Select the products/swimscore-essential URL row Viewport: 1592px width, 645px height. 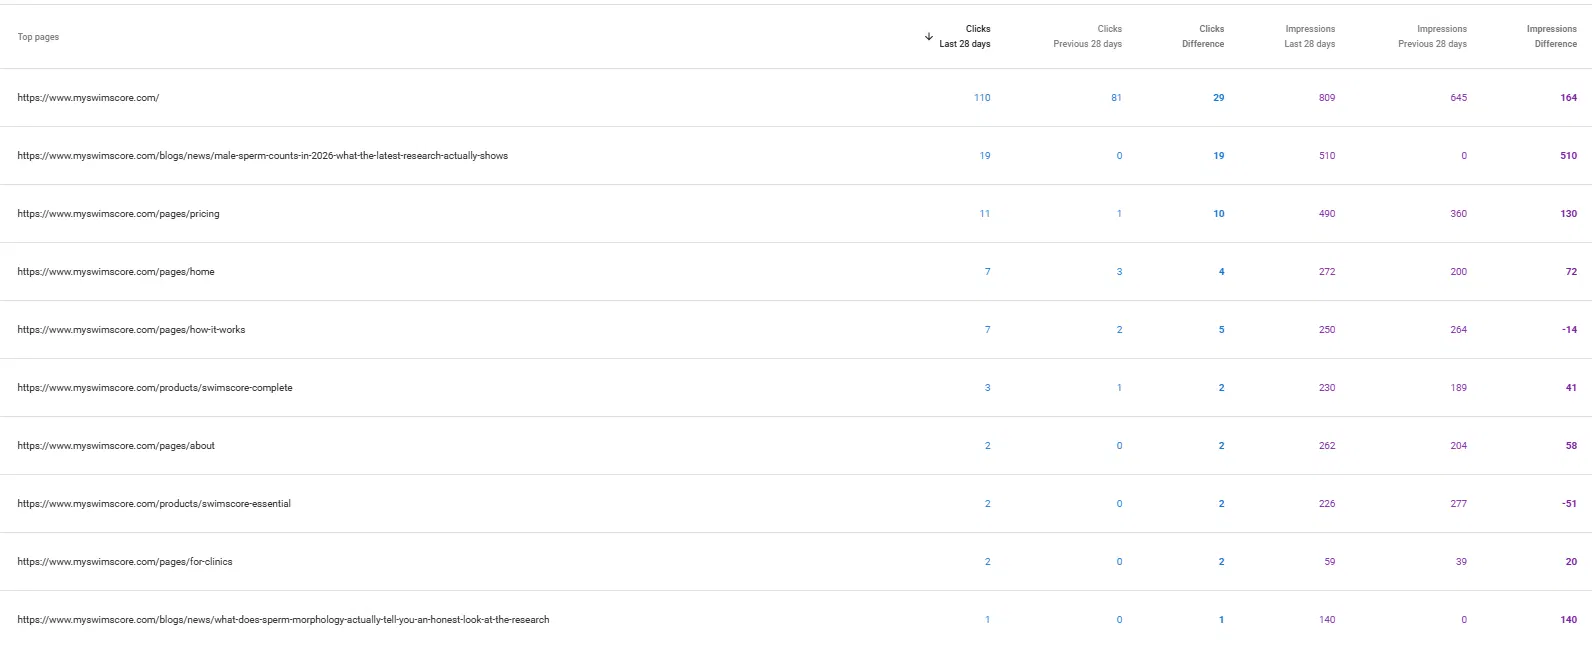(796, 504)
